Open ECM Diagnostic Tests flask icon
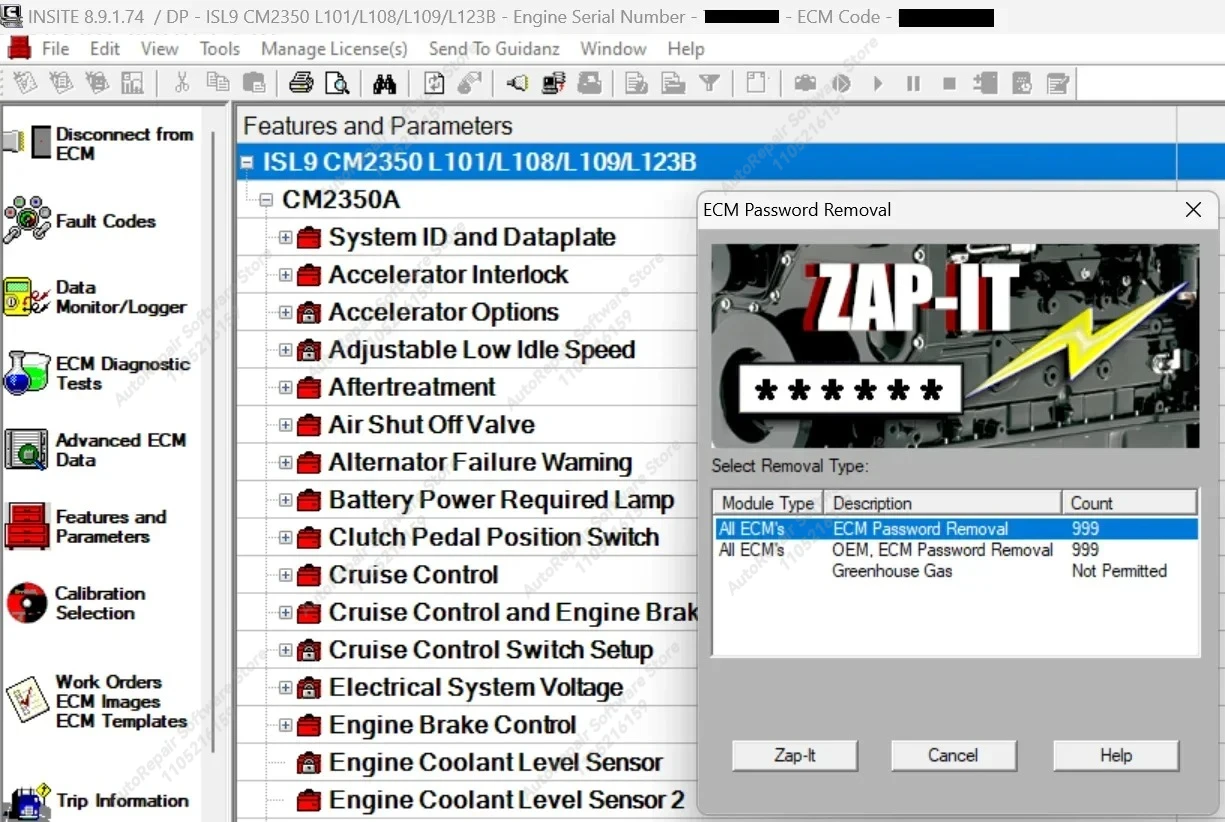Viewport: 1225px width, 822px height. point(27,373)
